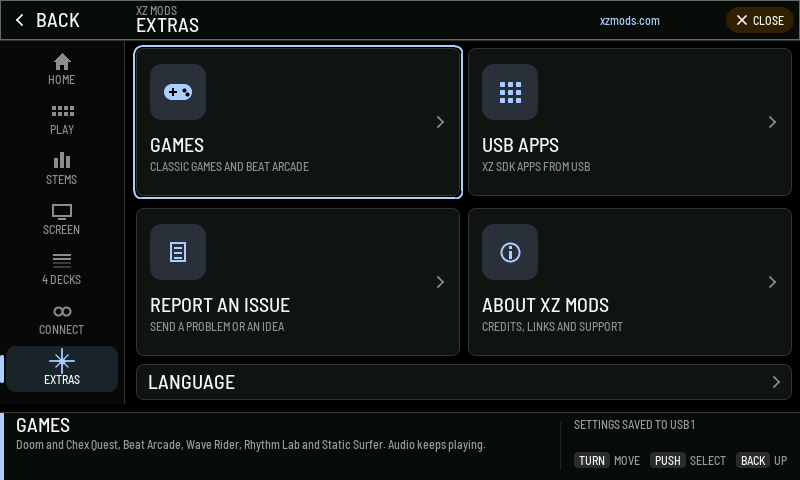
Task: Close the XZ Mods panel
Action: tap(760, 20)
